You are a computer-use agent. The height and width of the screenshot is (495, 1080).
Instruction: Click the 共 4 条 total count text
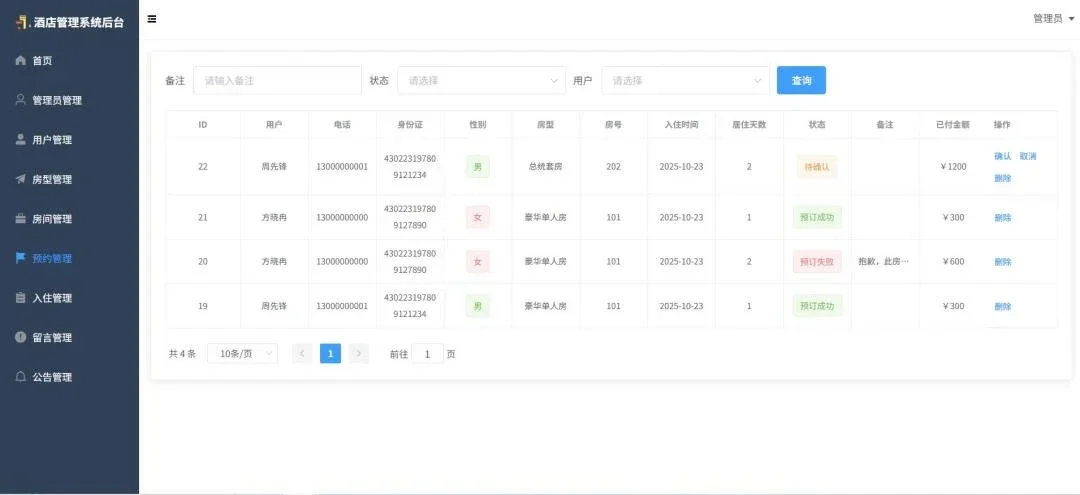click(183, 354)
